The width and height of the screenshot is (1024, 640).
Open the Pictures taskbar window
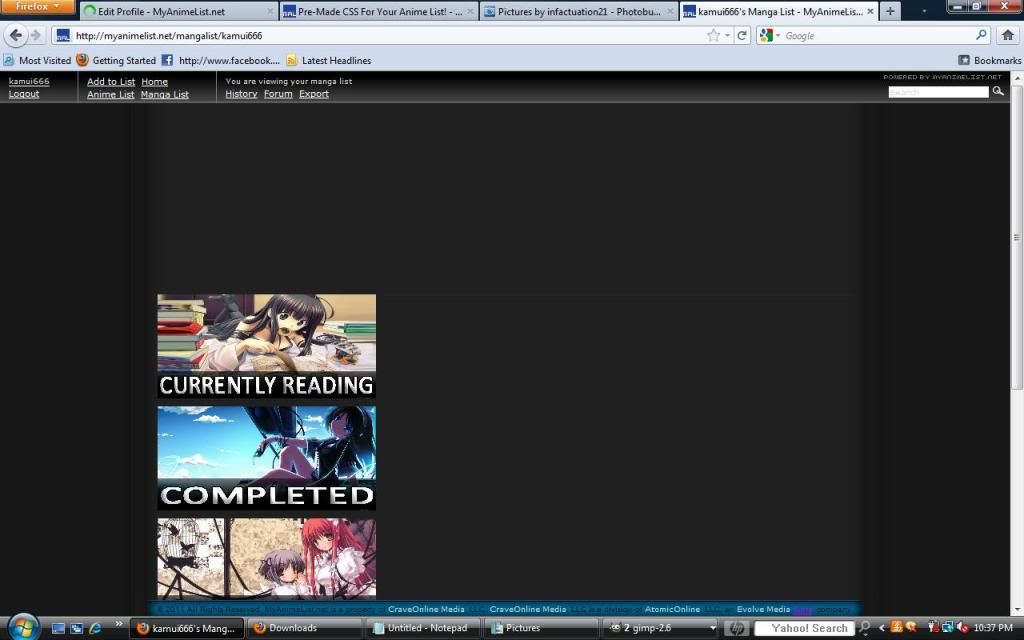coord(541,628)
